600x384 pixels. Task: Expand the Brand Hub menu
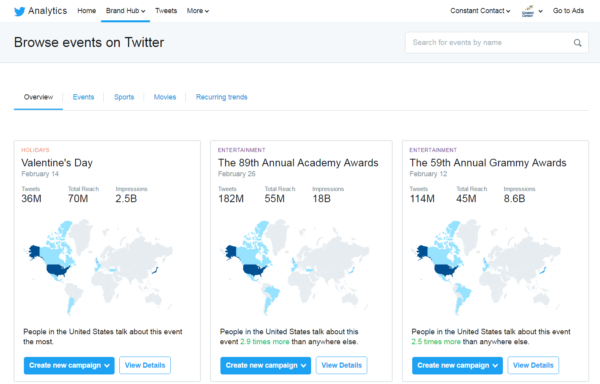[126, 11]
